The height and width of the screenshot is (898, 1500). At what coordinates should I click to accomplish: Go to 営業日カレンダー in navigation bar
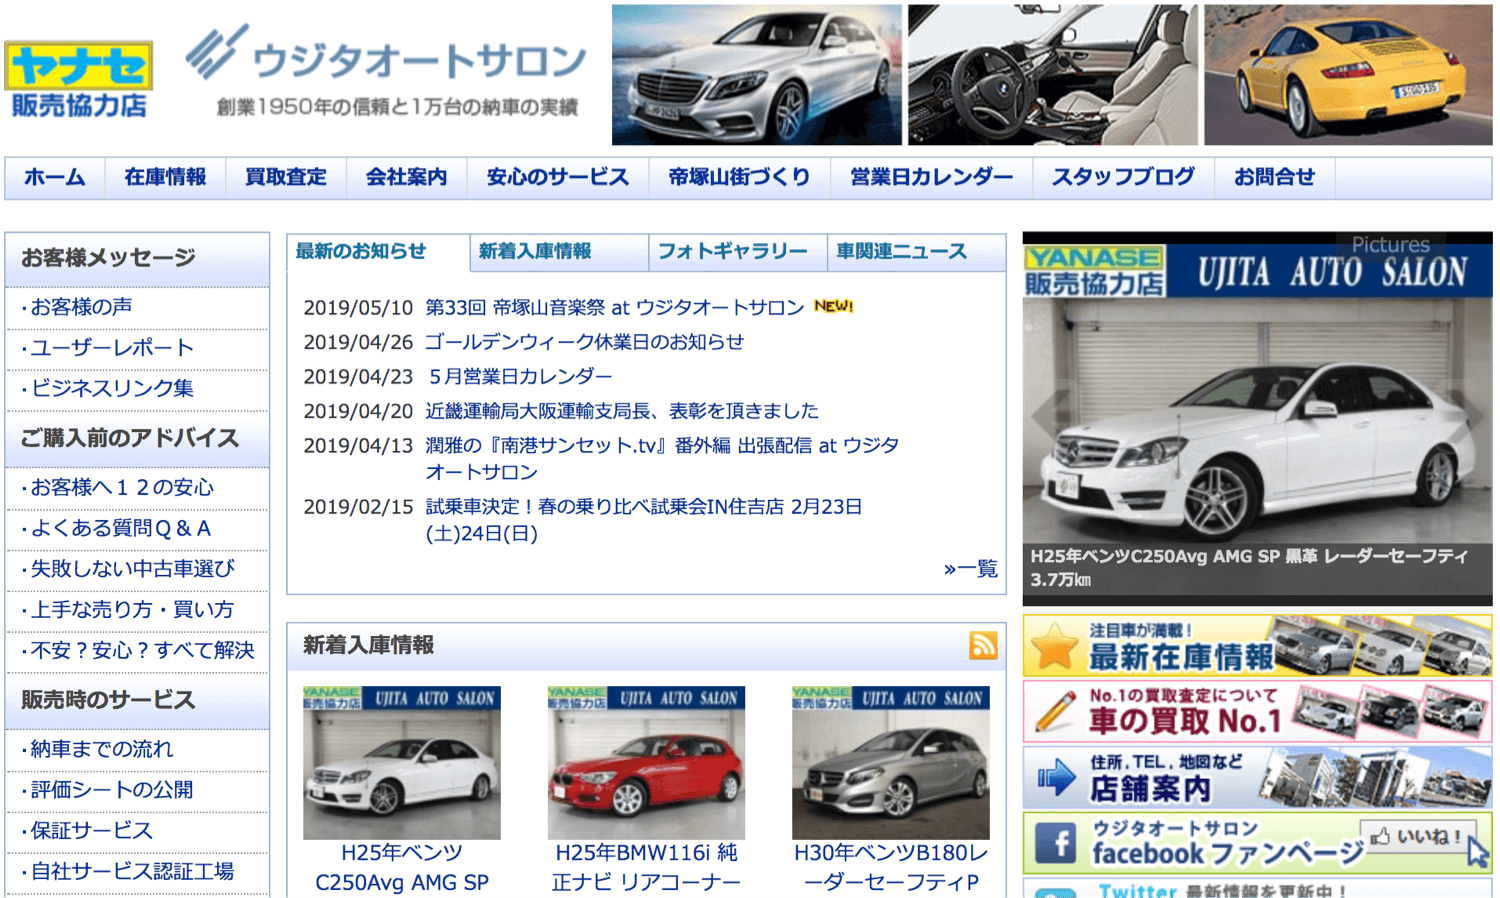930,178
